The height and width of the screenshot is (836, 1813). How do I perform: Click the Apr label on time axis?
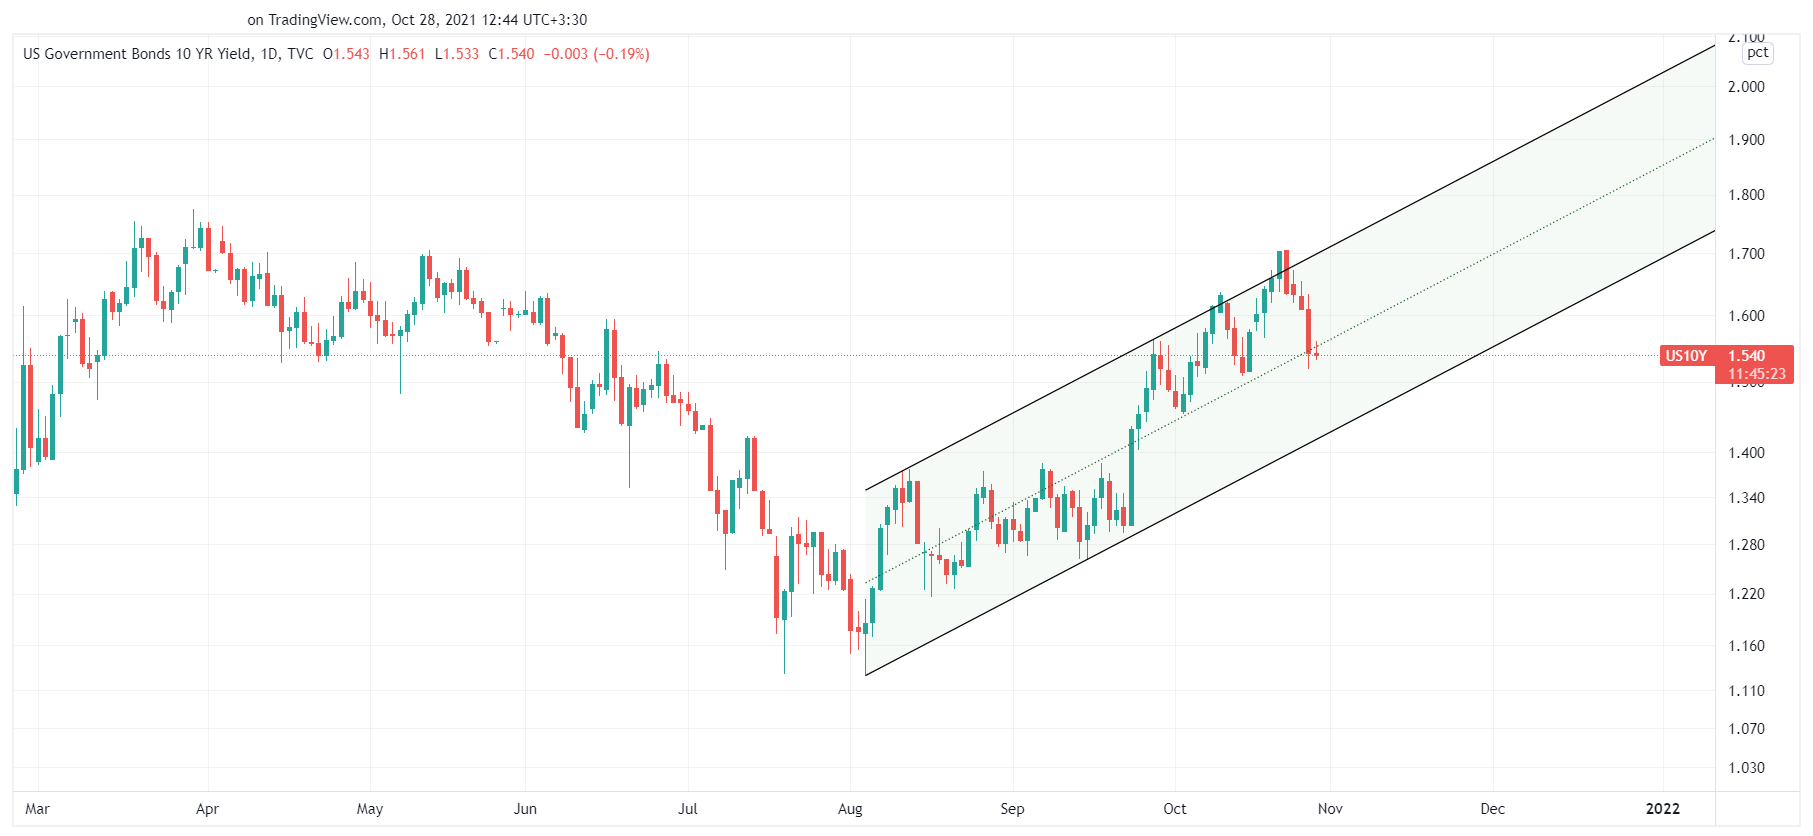point(207,809)
